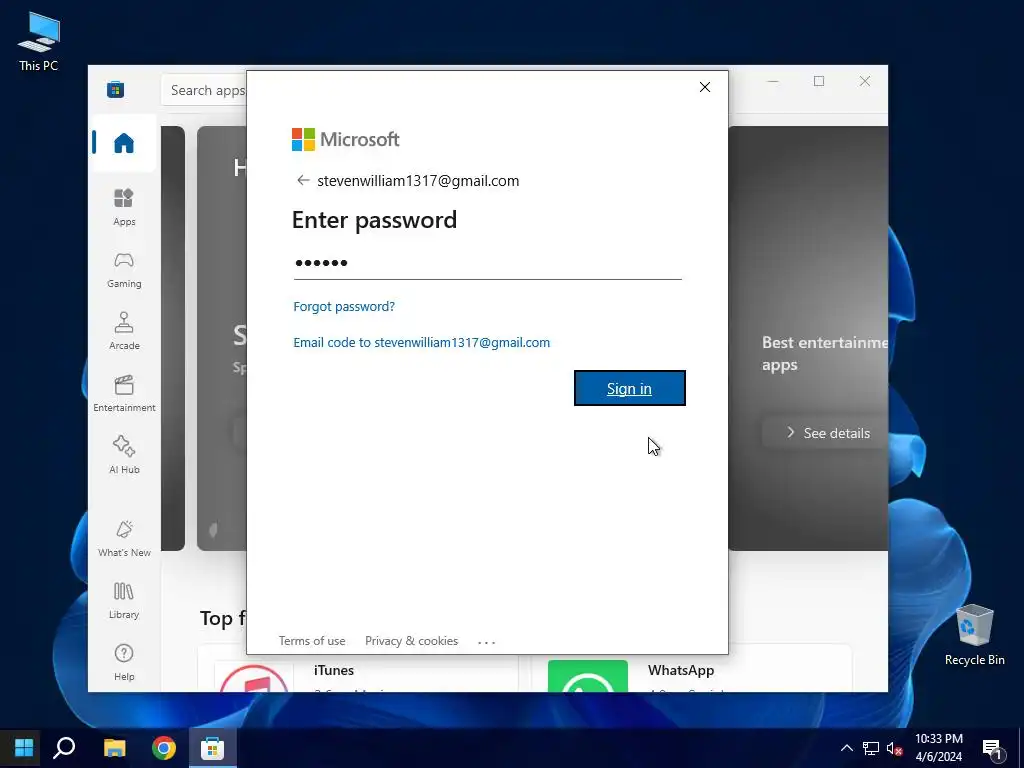Open Entertainment section in Store sidebar
The width and height of the screenshot is (1024, 768).
[124, 393]
